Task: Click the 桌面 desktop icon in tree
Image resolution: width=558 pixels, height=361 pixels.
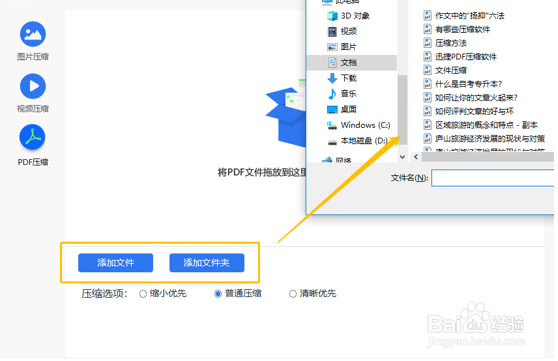Action: tap(332, 109)
